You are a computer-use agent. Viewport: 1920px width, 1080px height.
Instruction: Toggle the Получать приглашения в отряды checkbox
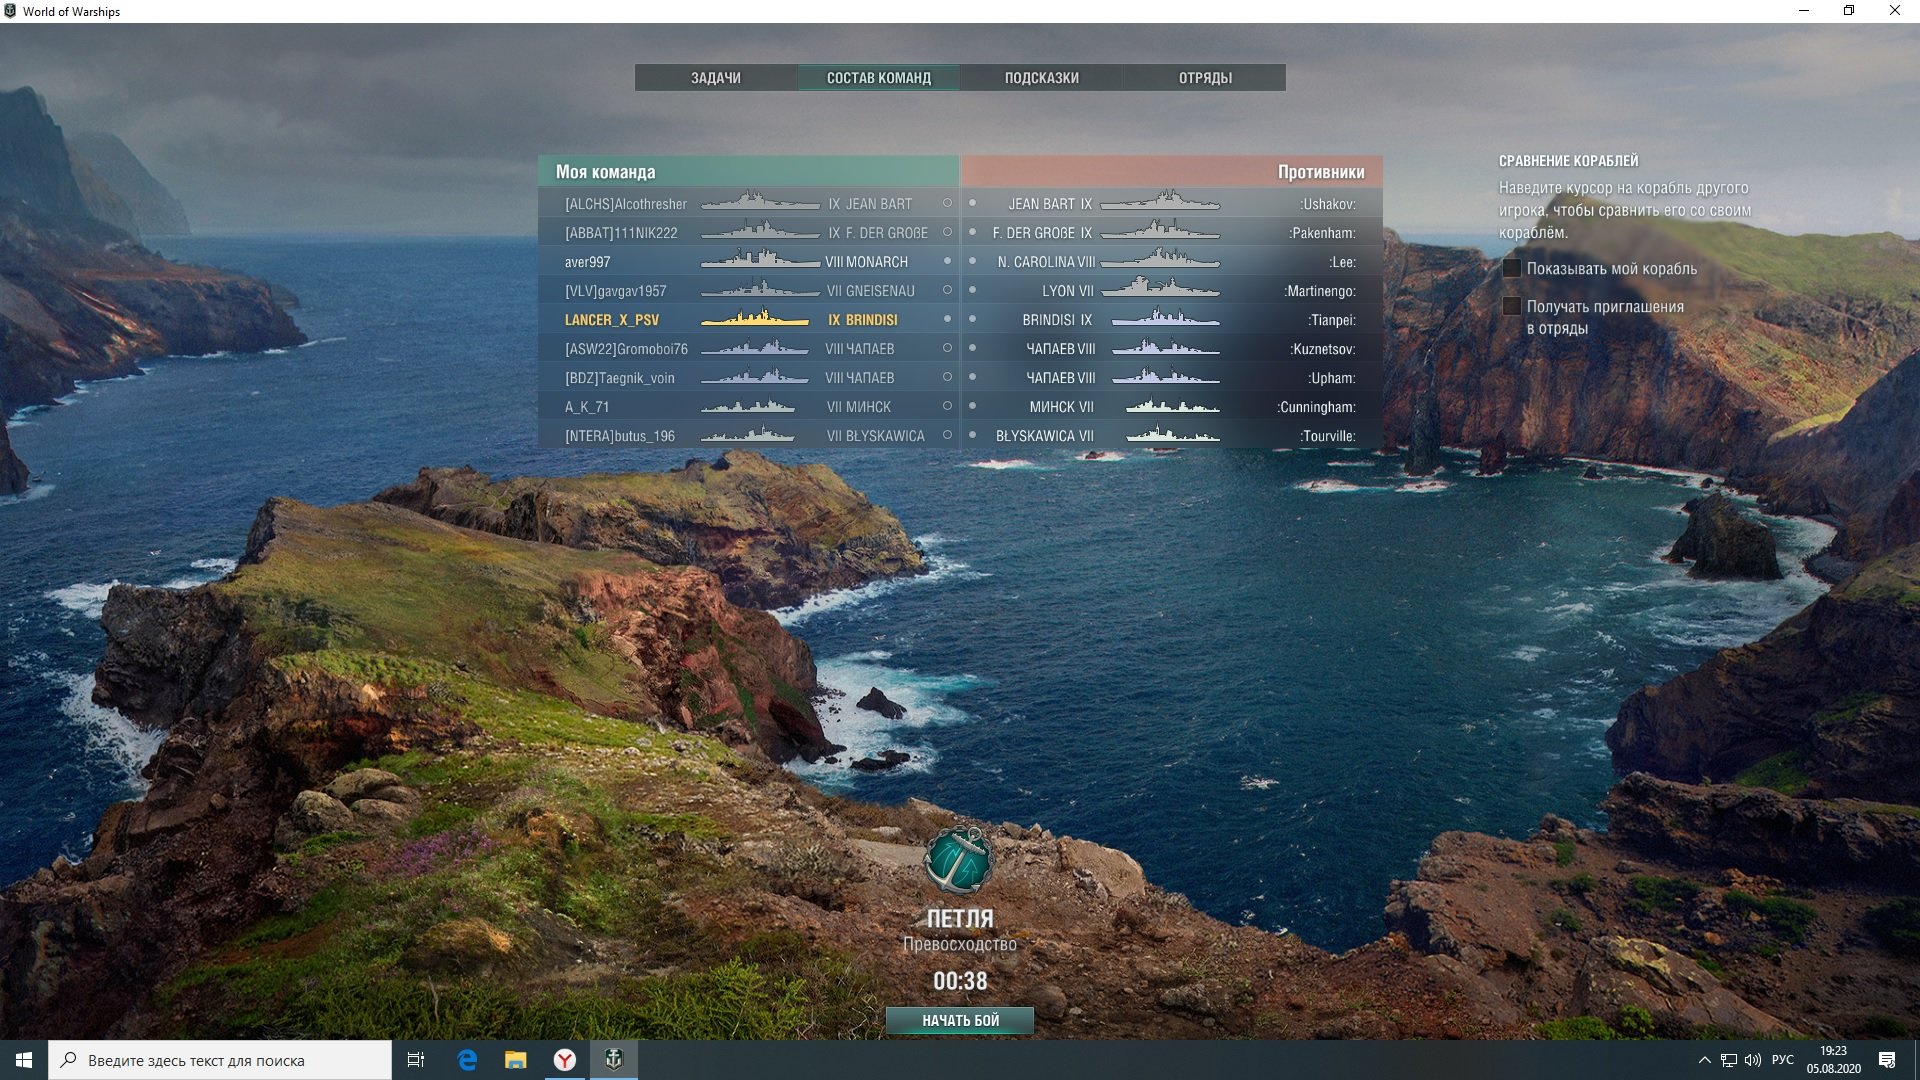1512,306
